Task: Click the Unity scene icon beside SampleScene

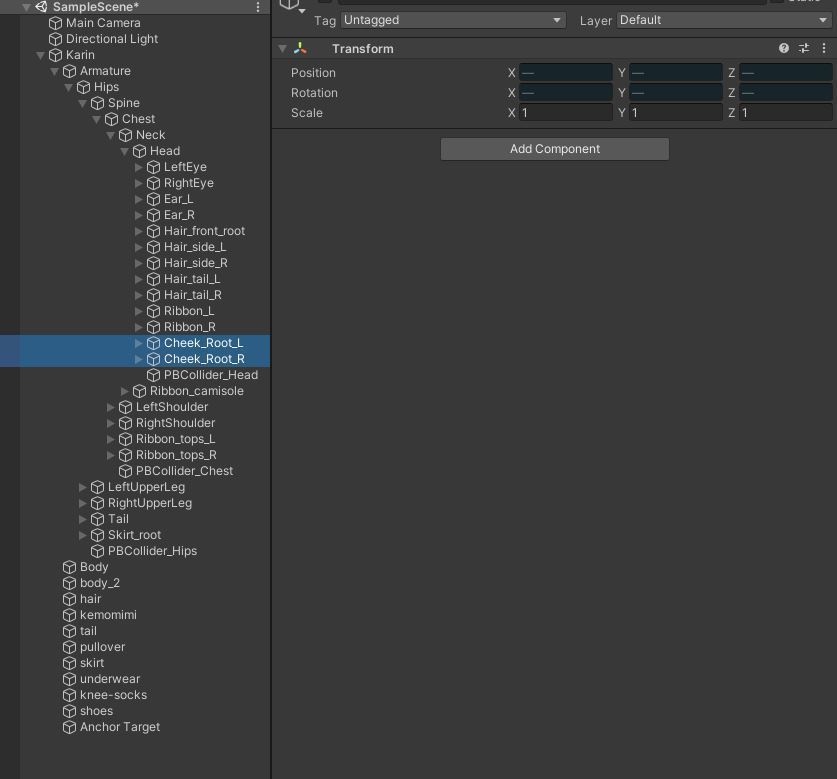Action: (41, 7)
